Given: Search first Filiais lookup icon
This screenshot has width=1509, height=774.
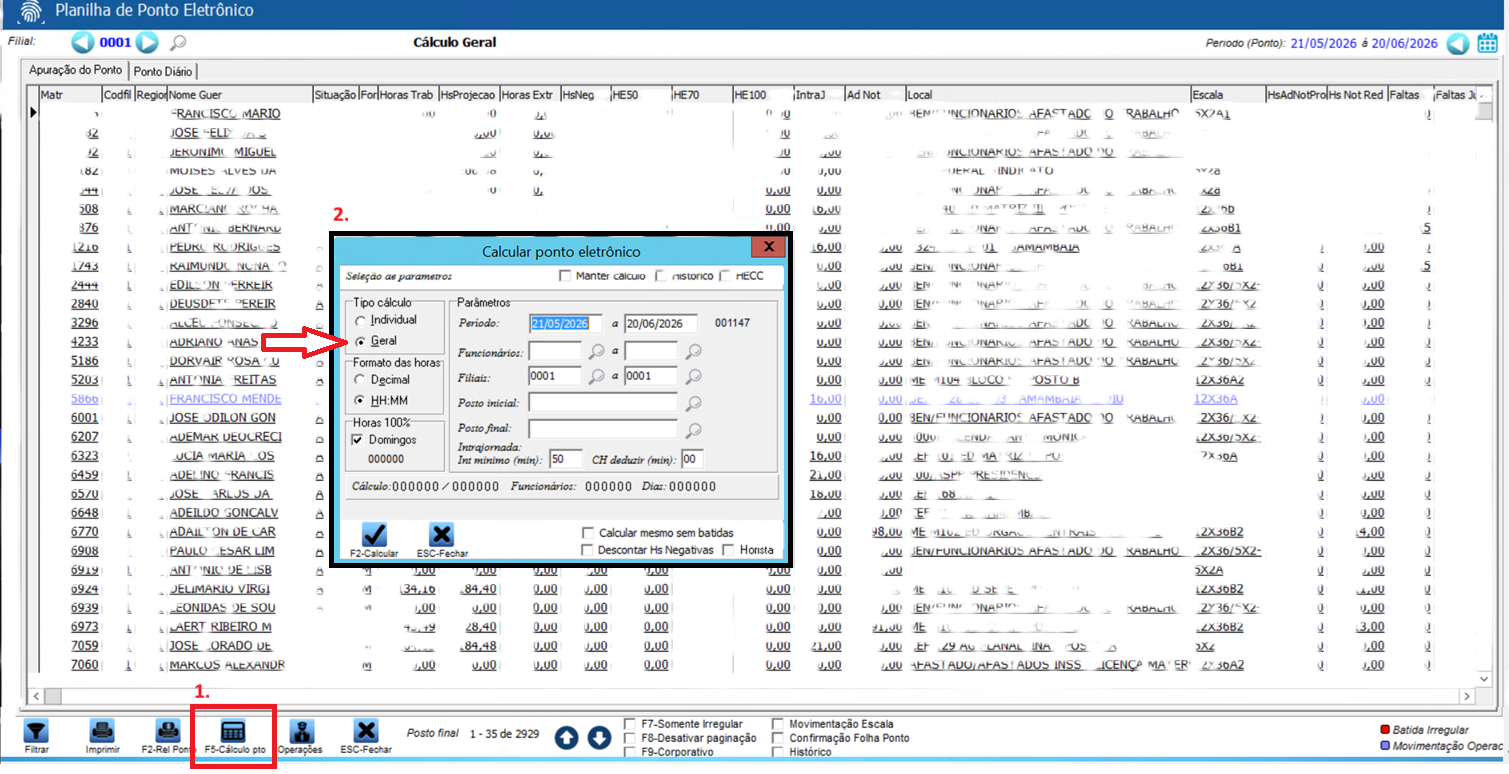Looking at the screenshot, I should [x=596, y=376].
